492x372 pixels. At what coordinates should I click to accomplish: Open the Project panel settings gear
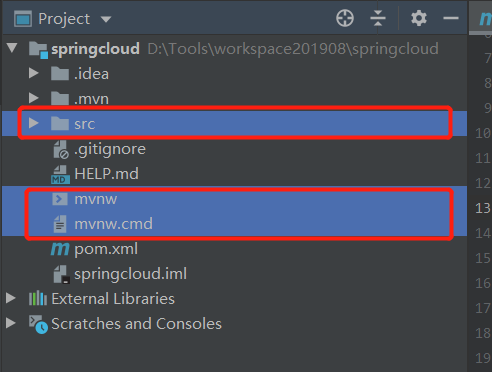(x=419, y=18)
